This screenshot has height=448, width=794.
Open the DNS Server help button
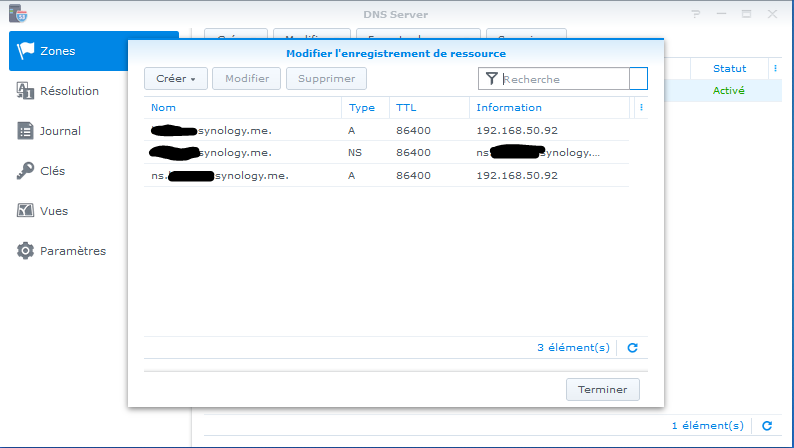[x=696, y=14]
